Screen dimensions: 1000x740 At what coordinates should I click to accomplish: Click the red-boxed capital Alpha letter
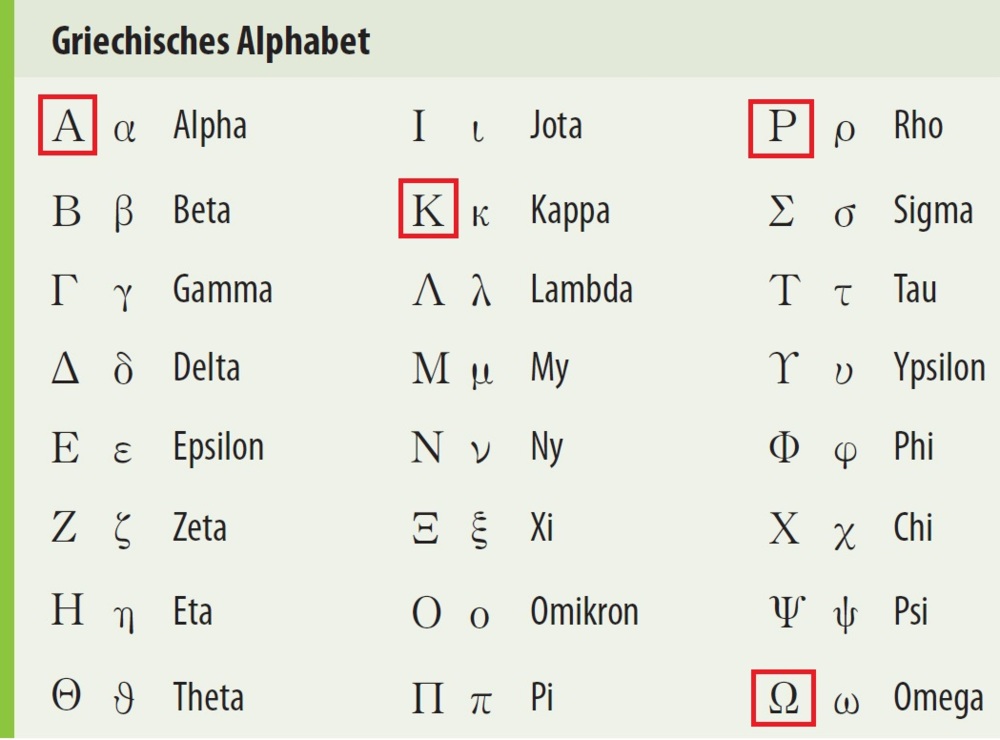pyautogui.click(x=68, y=125)
